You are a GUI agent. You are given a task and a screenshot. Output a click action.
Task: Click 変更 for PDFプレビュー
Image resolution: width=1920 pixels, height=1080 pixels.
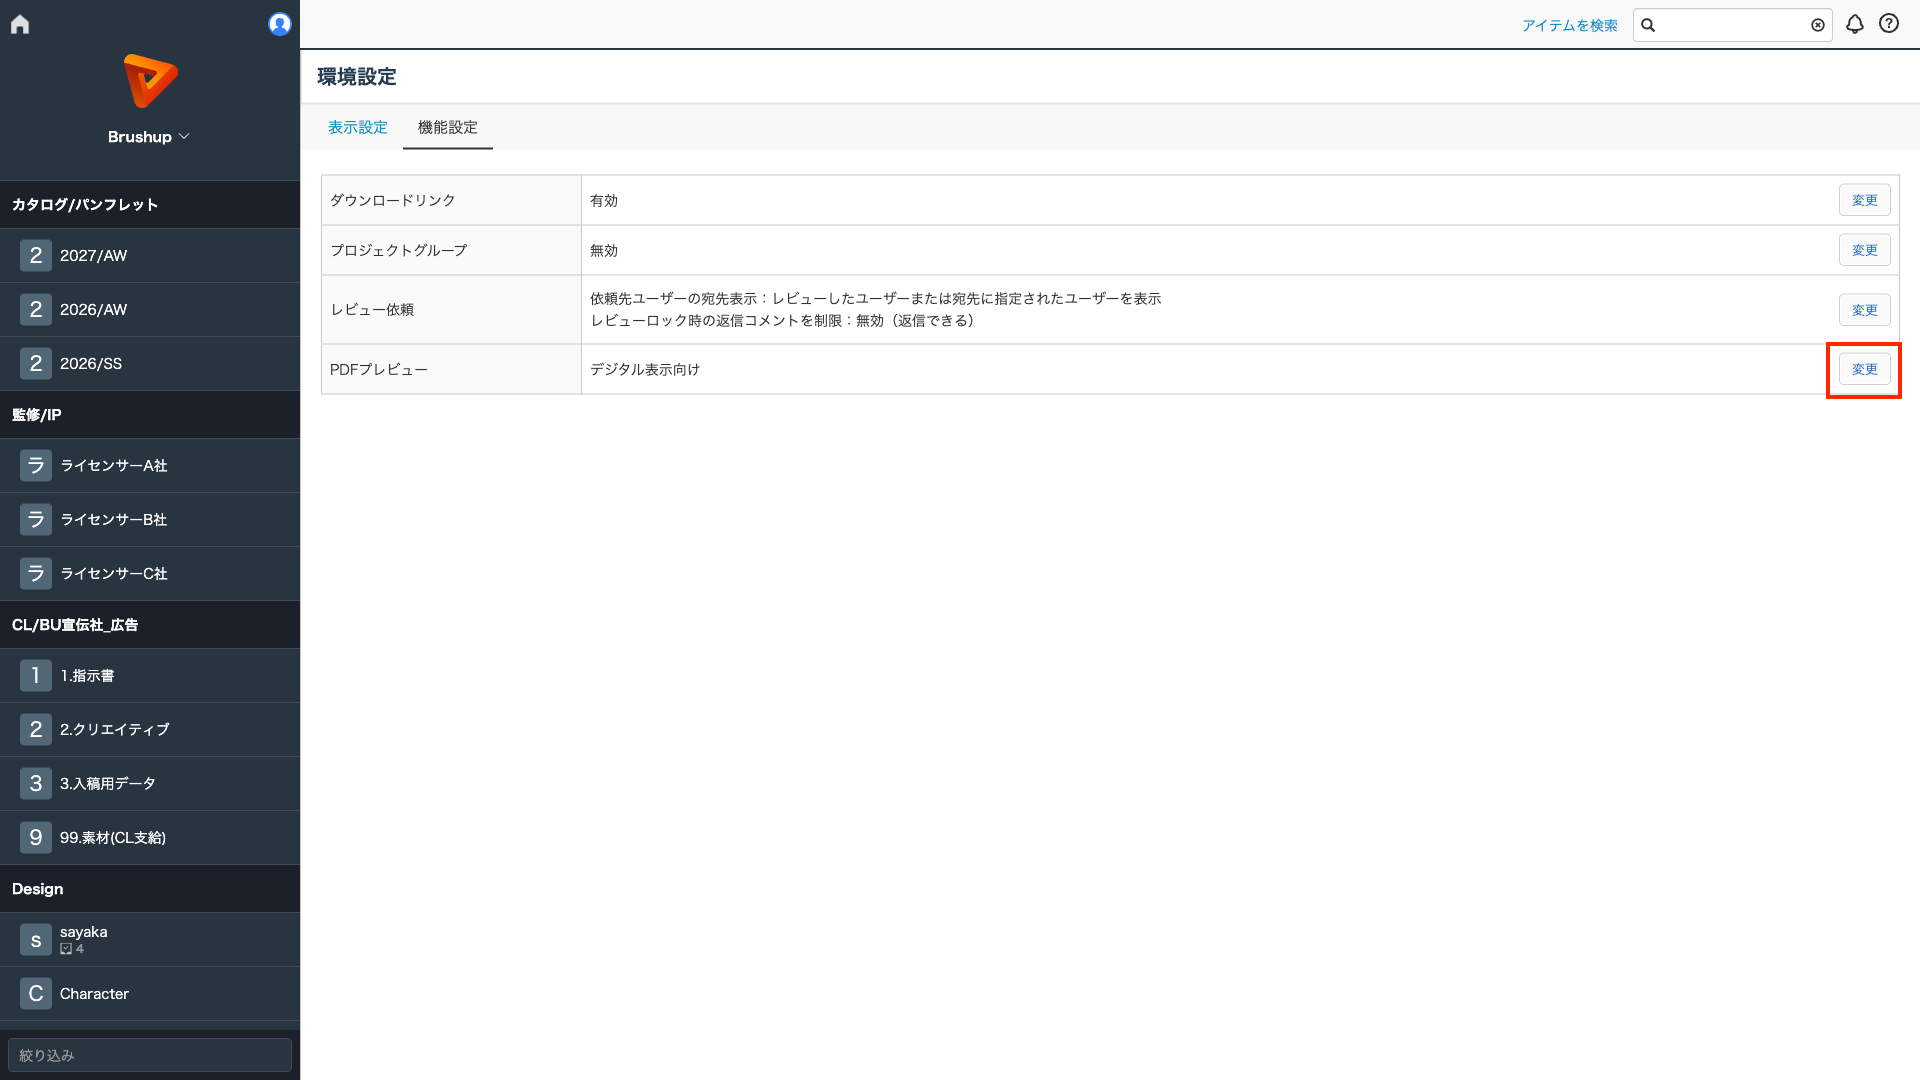[x=1865, y=369]
